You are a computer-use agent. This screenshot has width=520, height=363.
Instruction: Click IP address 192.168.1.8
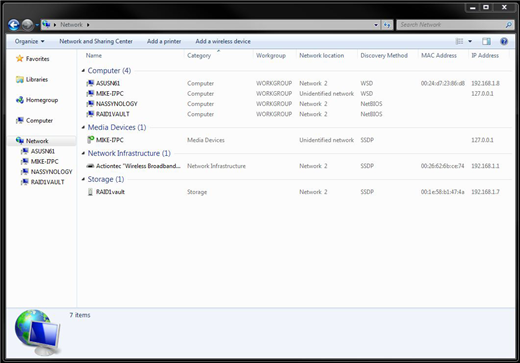click(x=485, y=83)
